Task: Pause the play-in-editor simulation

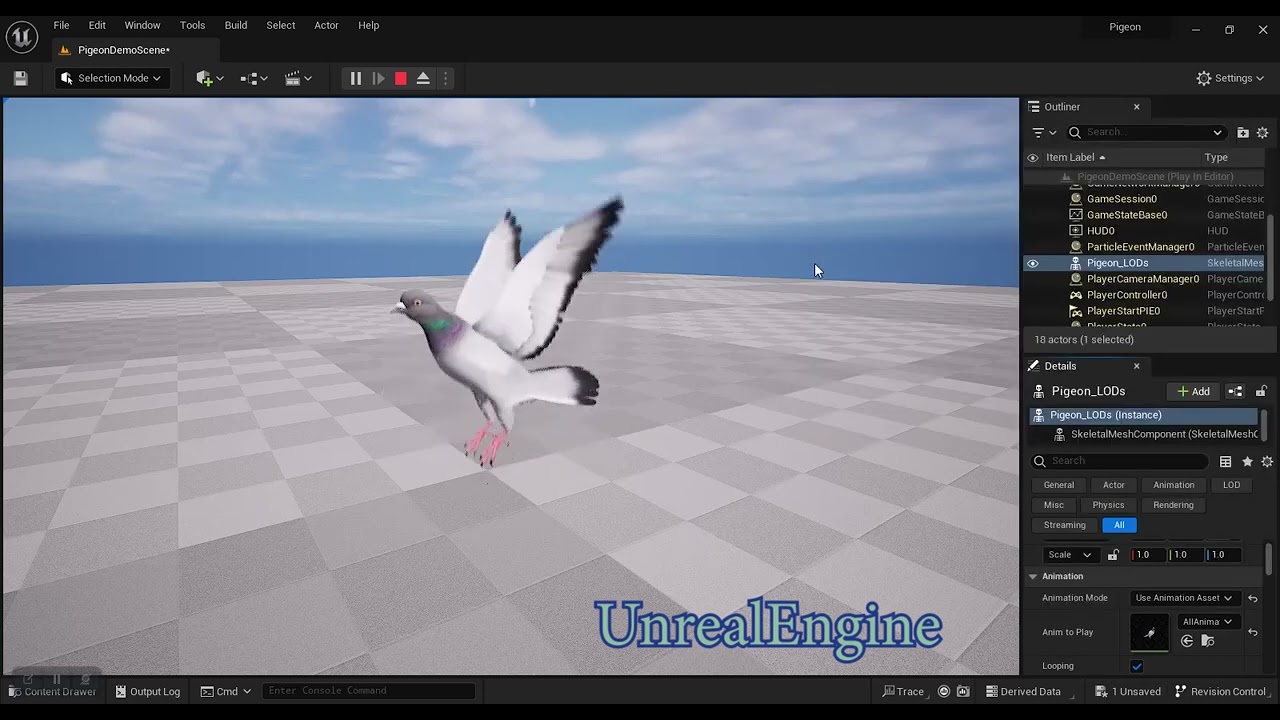Action: [355, 78]
